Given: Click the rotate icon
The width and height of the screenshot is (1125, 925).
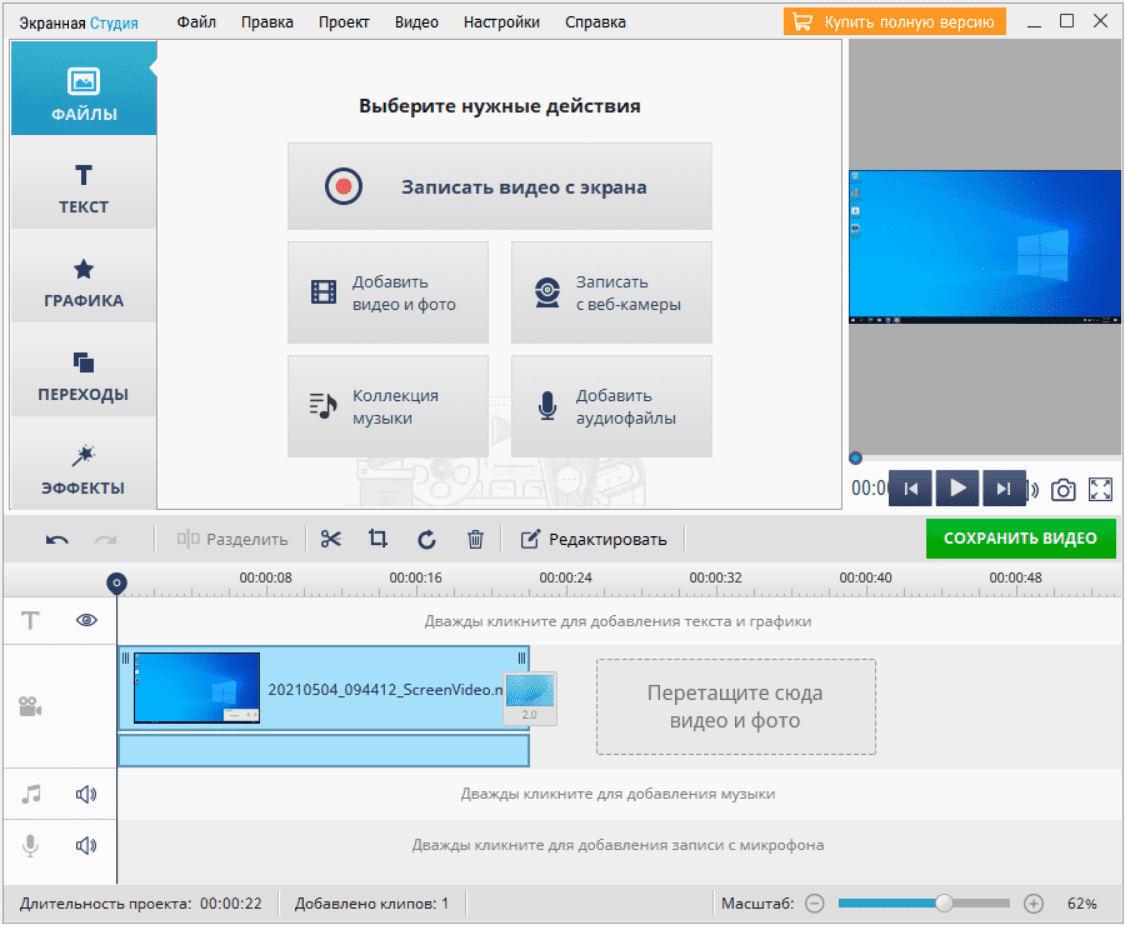Looking at the screenshot, I should coord(427,539).
